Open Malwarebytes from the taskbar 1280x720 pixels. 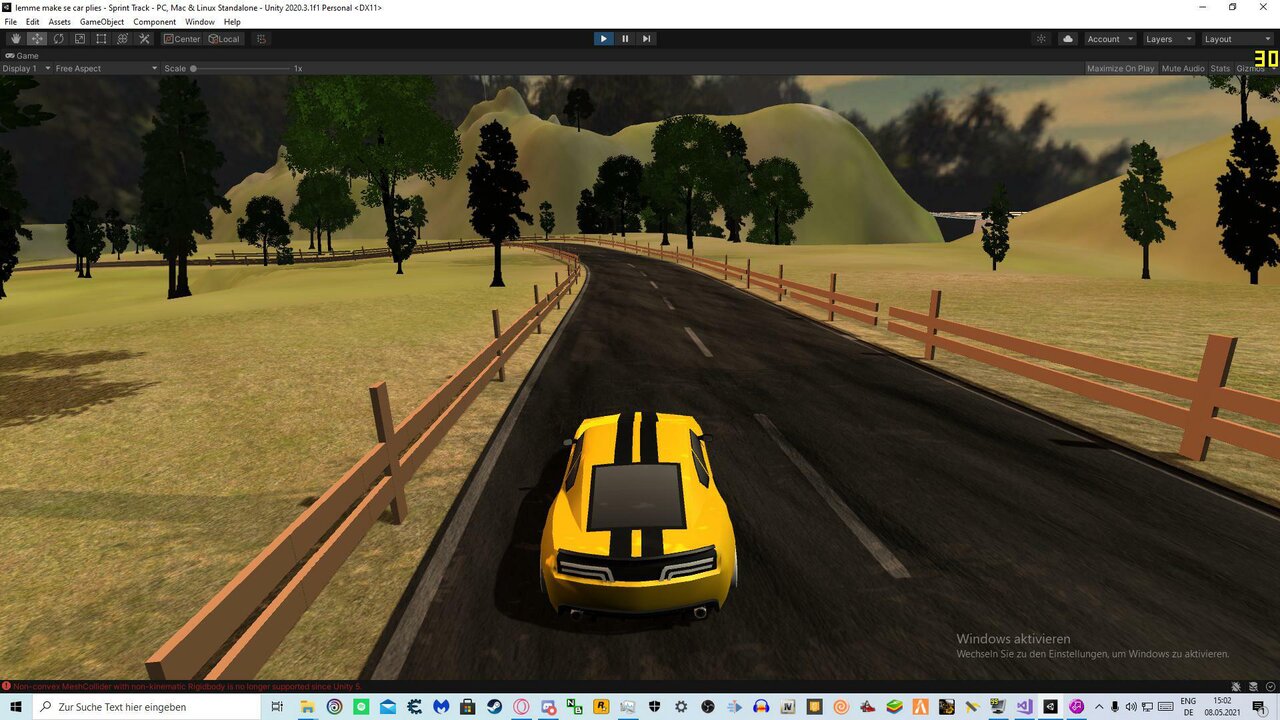coord(441,707)
